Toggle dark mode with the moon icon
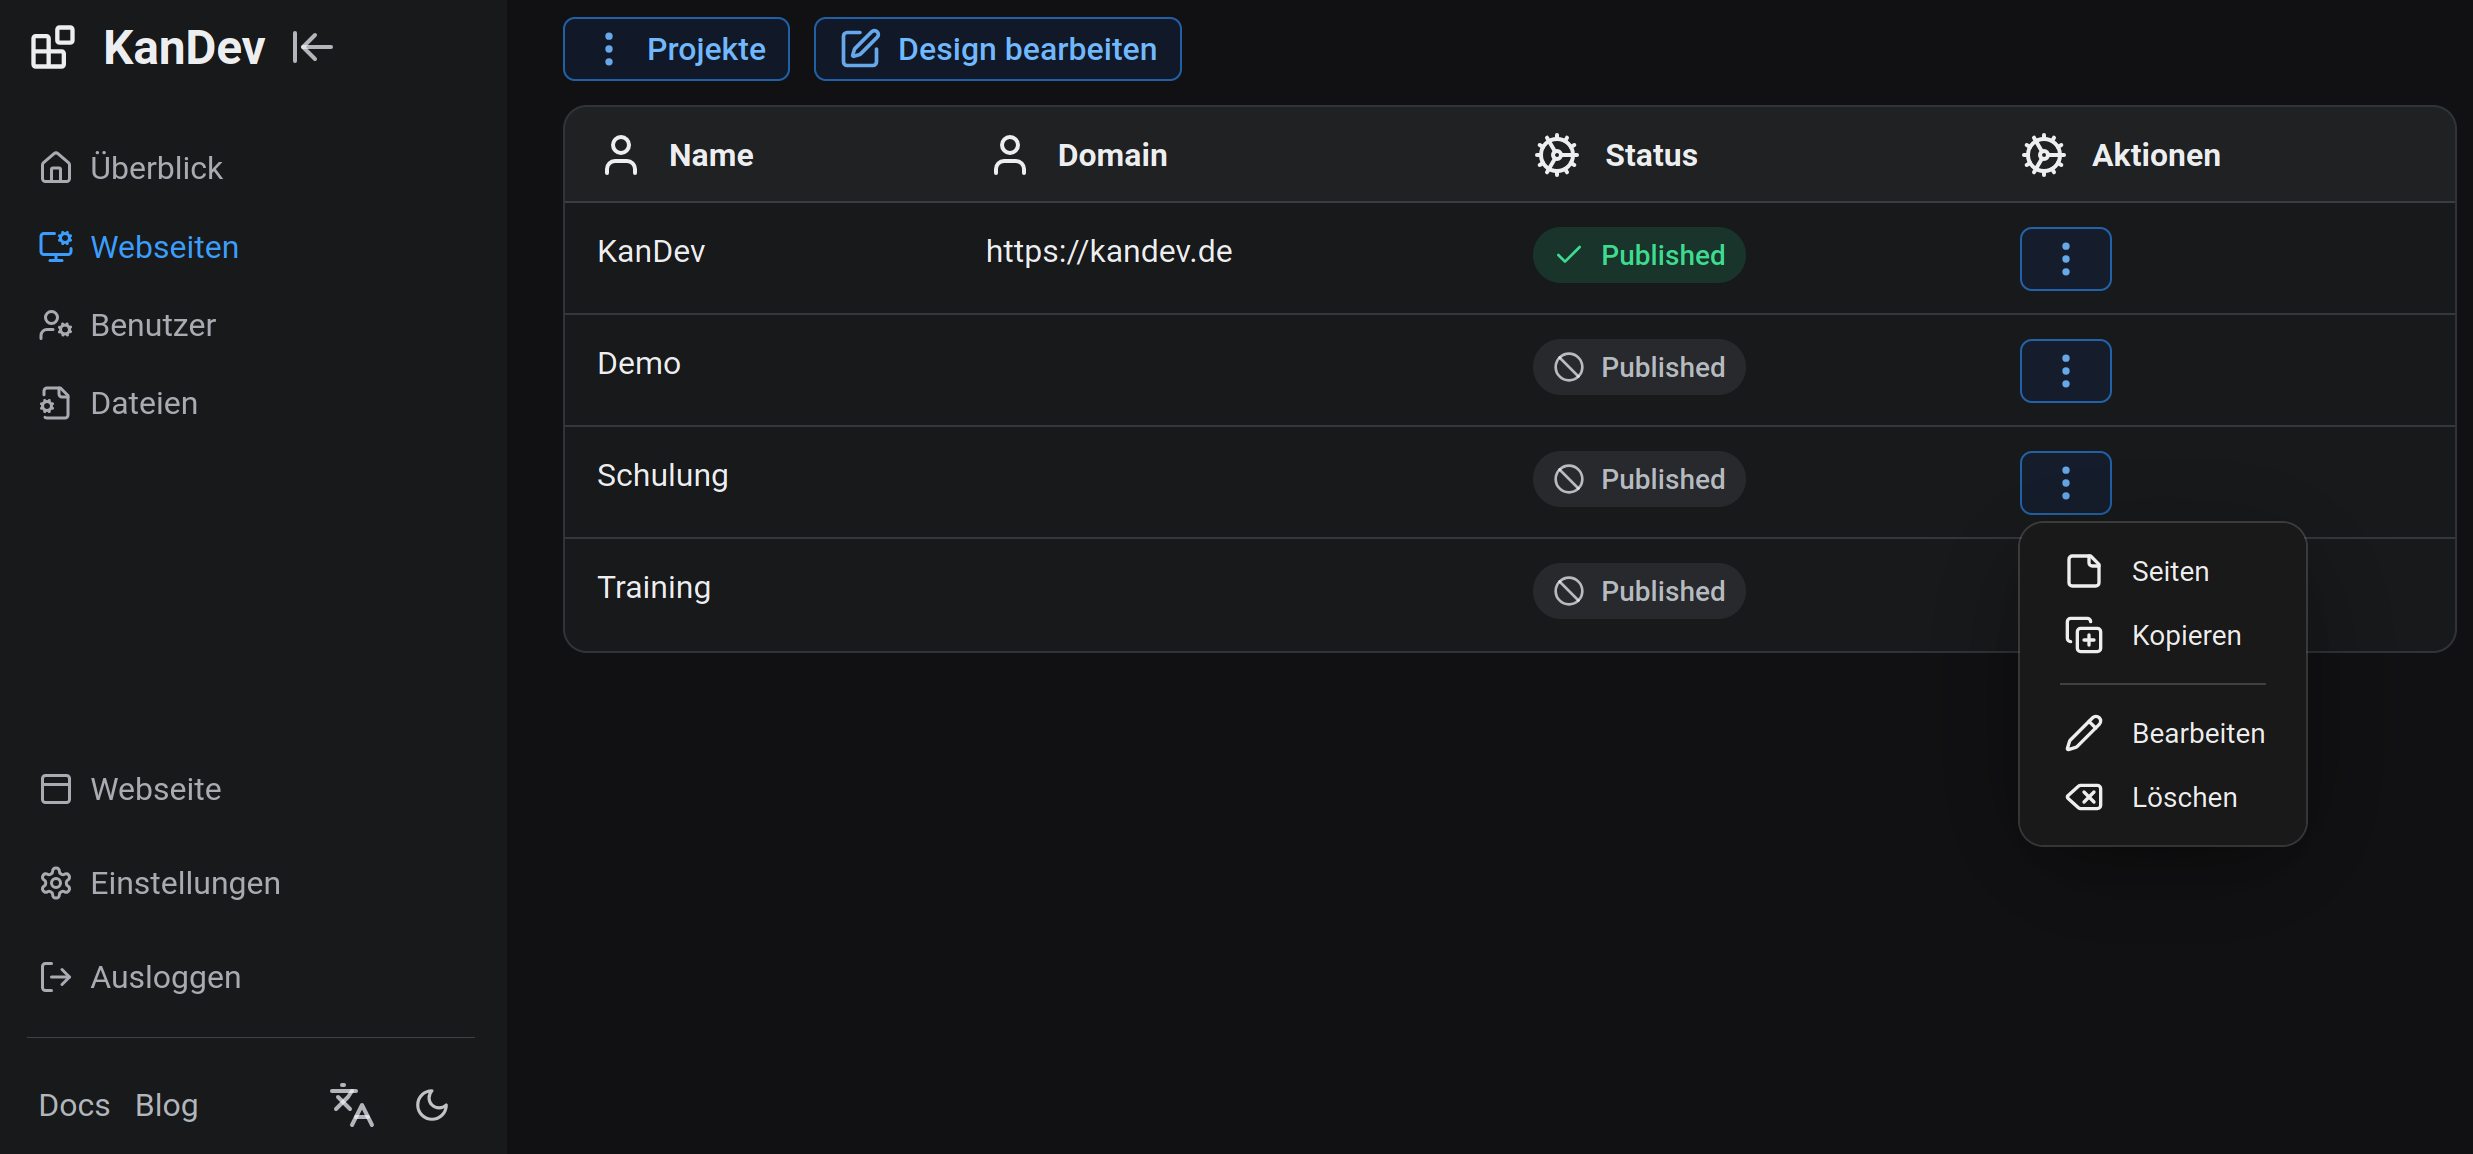 (432, 1105)
